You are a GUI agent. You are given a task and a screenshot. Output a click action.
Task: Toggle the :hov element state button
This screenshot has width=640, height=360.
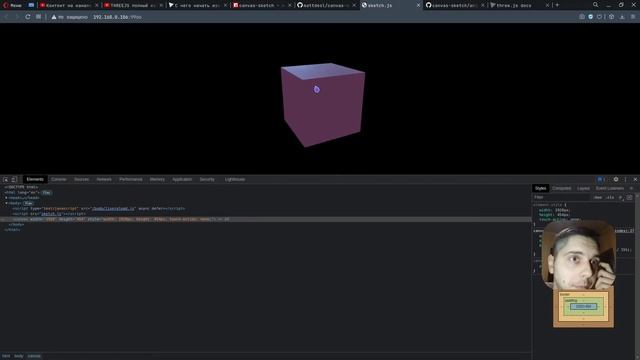[598, 197]
